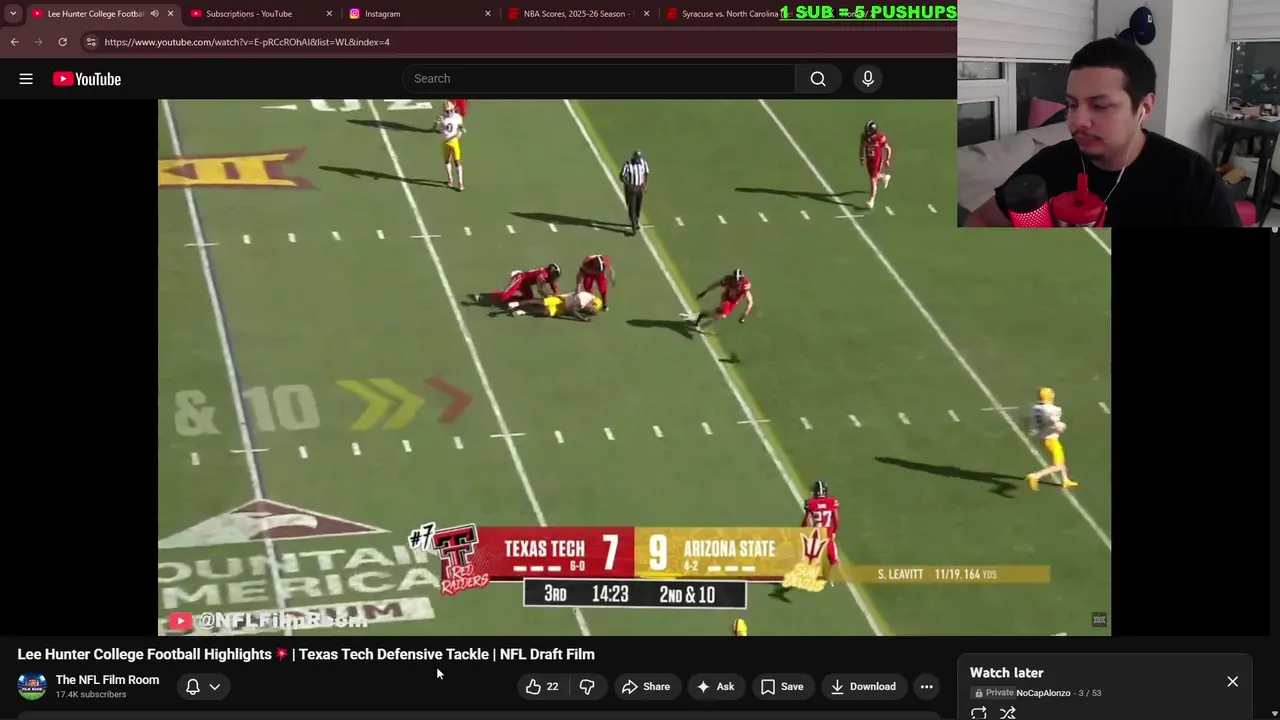
Task: Open The NFL Film Room channel avatar
Action: 32,687
